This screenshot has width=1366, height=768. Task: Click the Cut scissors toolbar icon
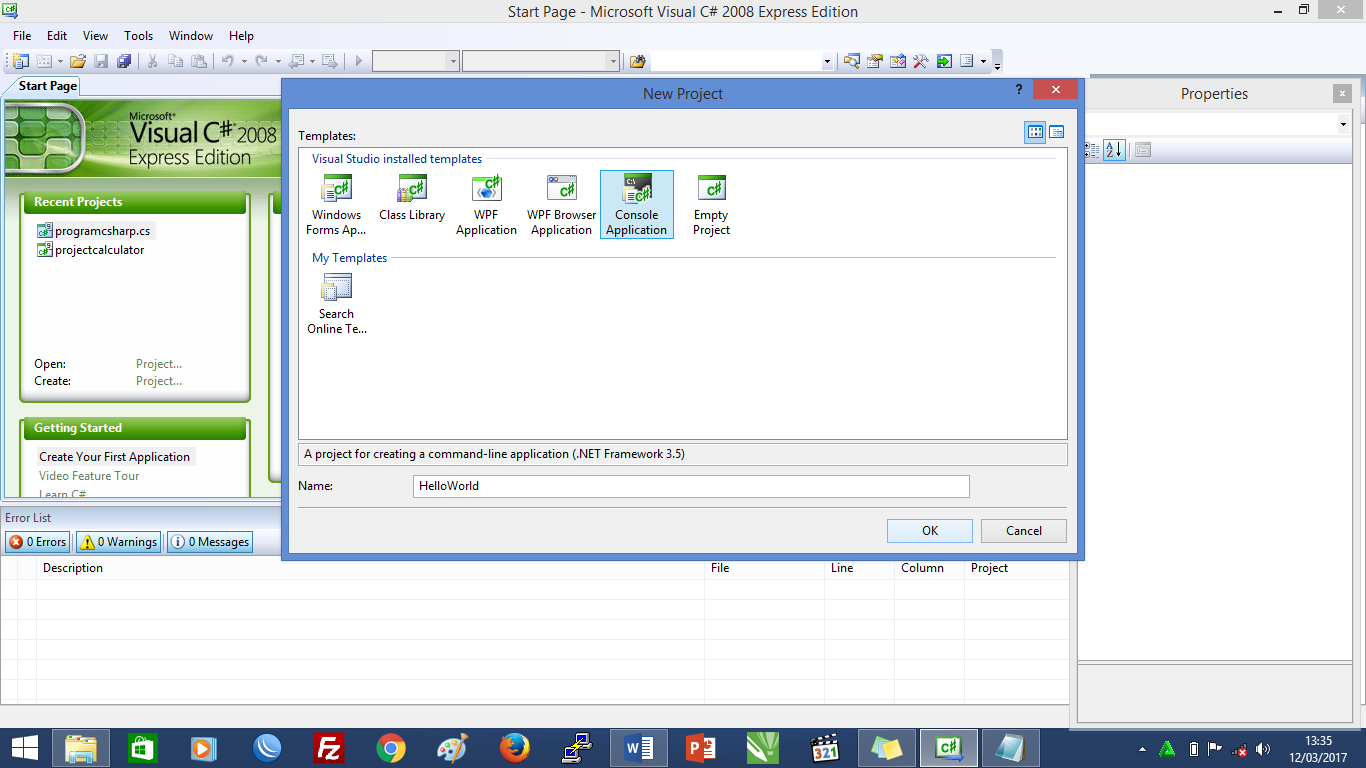click(153, 61)
